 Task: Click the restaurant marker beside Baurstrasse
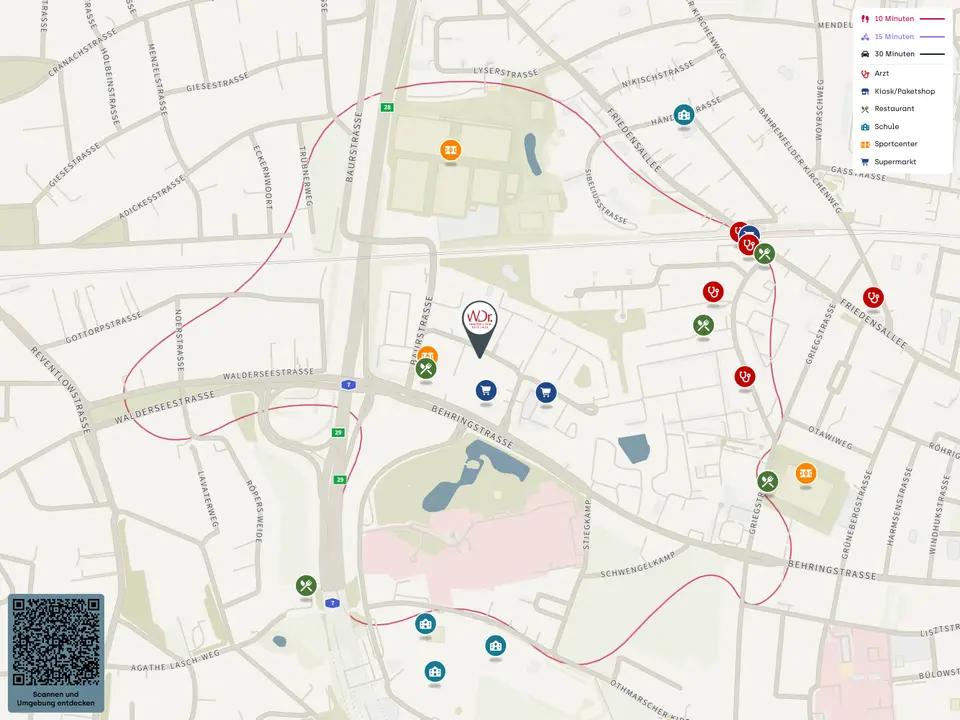426,369
